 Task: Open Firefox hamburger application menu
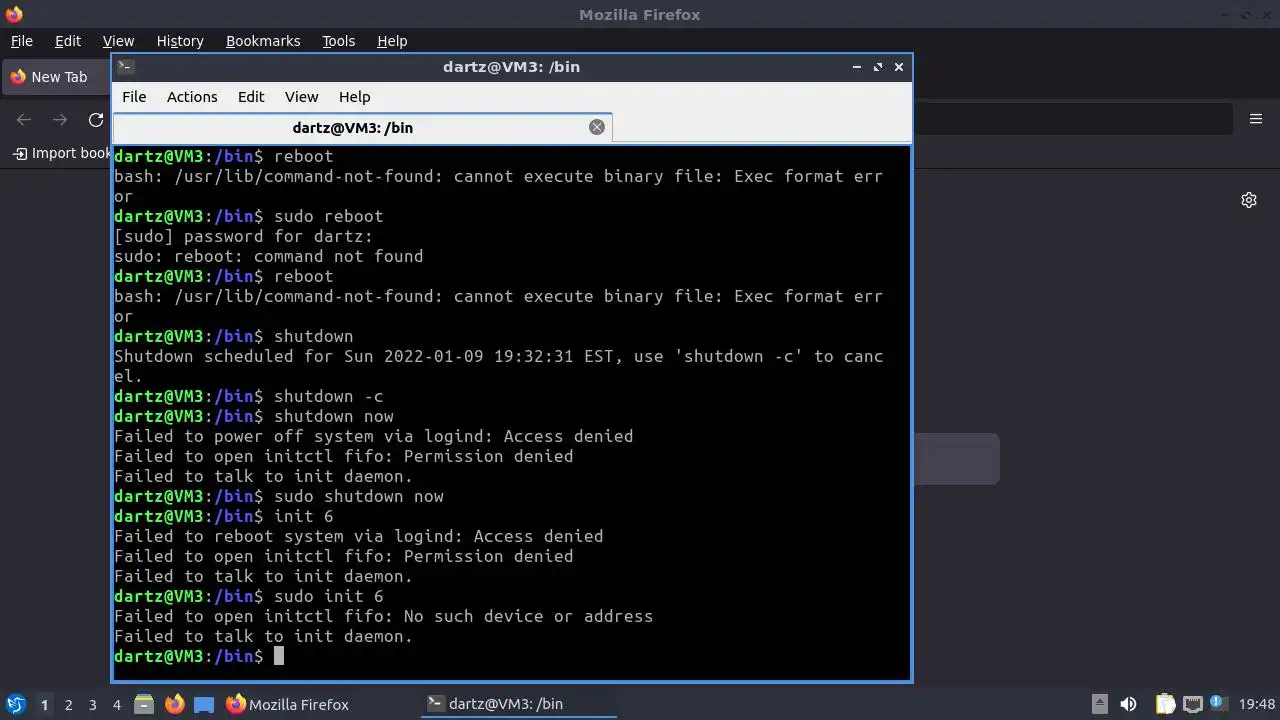click(x=1256, y=119)
